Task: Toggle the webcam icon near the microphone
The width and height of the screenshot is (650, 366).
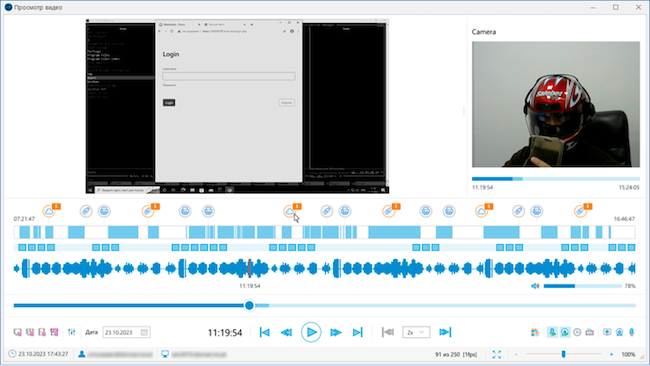Action: click(619, 332)
